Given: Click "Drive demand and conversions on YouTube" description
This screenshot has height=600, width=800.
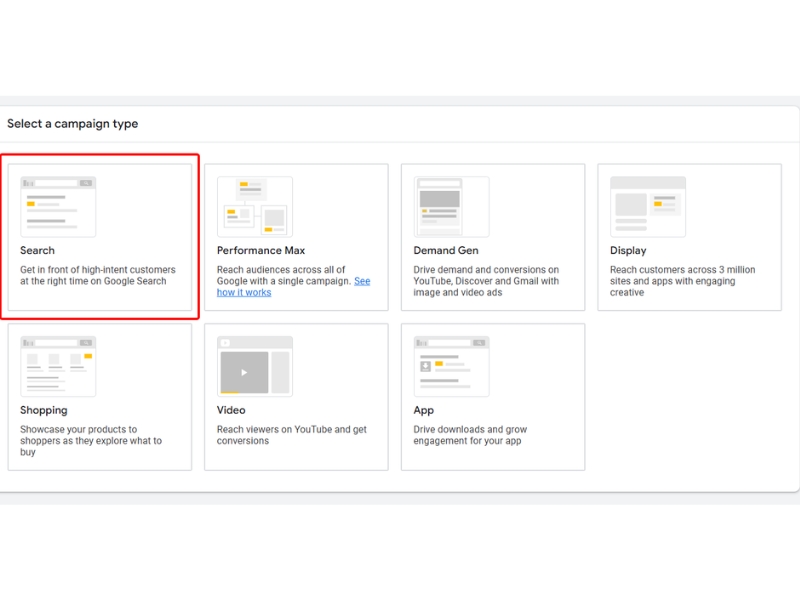Looking at the screenshot, I should (486, 281).
